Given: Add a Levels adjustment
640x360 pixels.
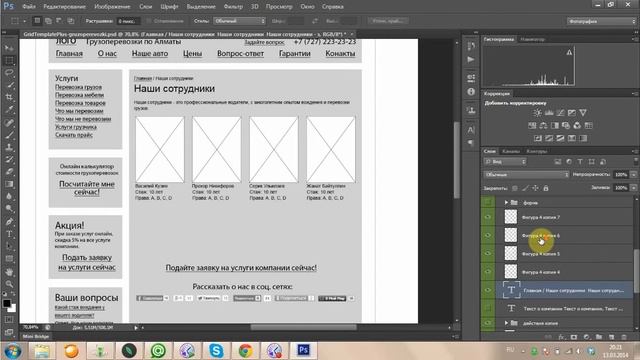Looking at the screenshot, I should click(x=549, y=113).
